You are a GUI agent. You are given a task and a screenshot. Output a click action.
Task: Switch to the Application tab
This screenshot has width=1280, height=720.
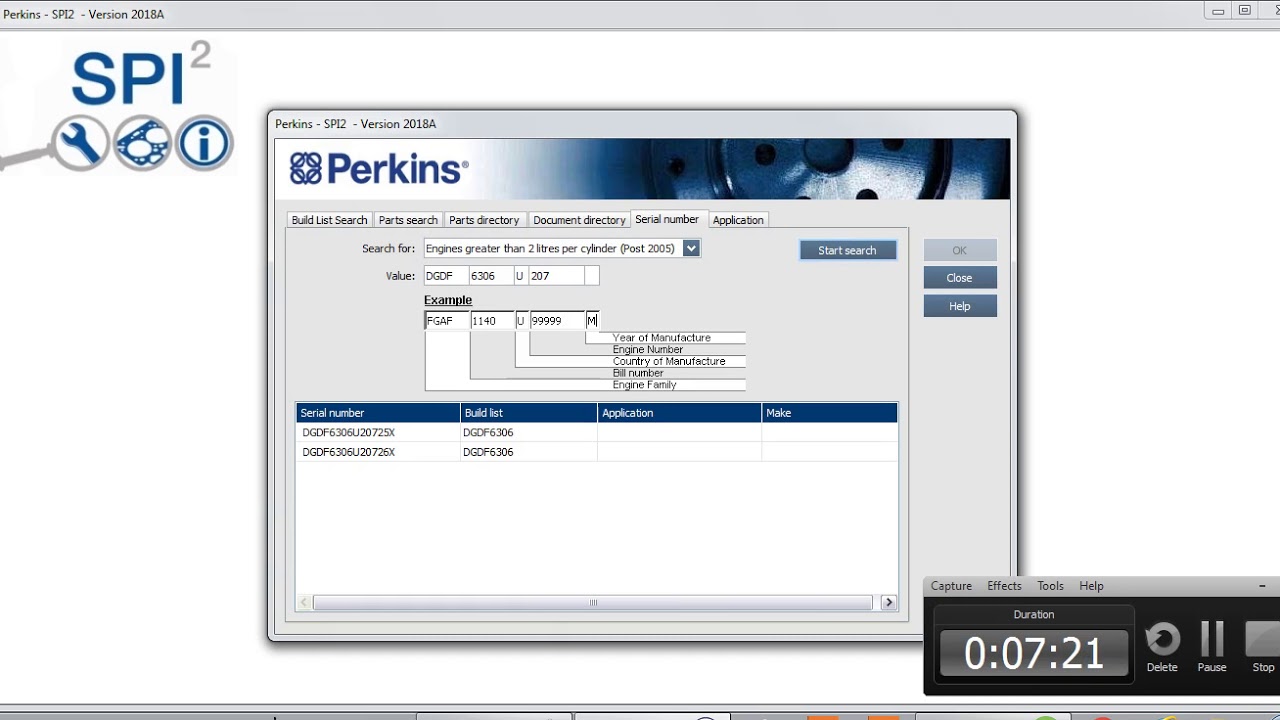point(738,220)
